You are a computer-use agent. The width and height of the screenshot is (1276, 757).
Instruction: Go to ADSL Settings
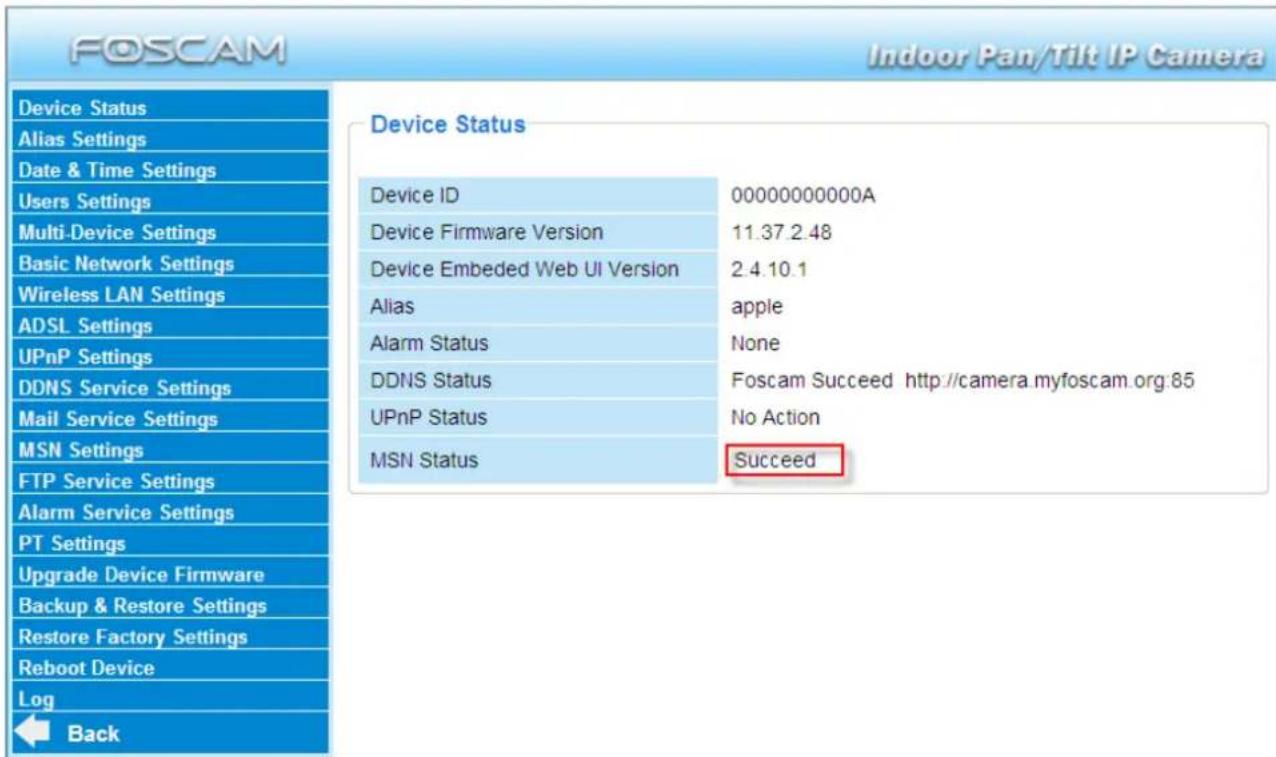[86, 326]
